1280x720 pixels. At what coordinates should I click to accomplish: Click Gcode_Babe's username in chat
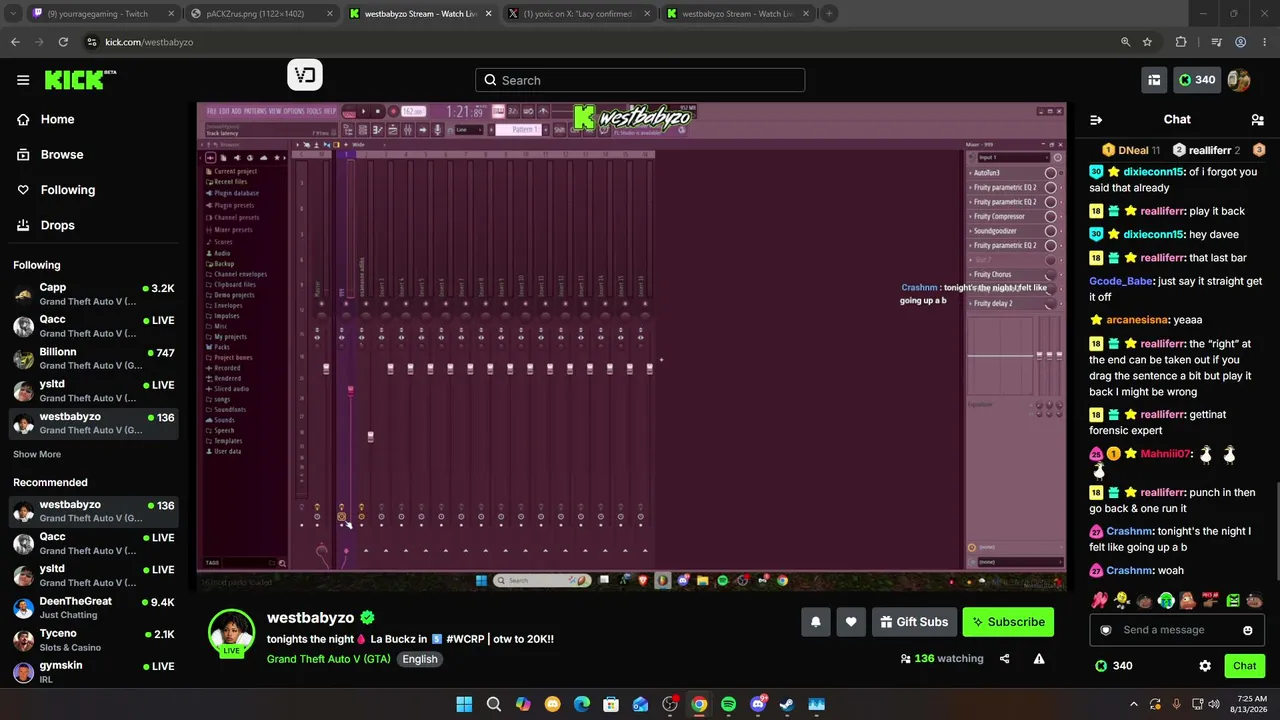tap(1121, 281)
